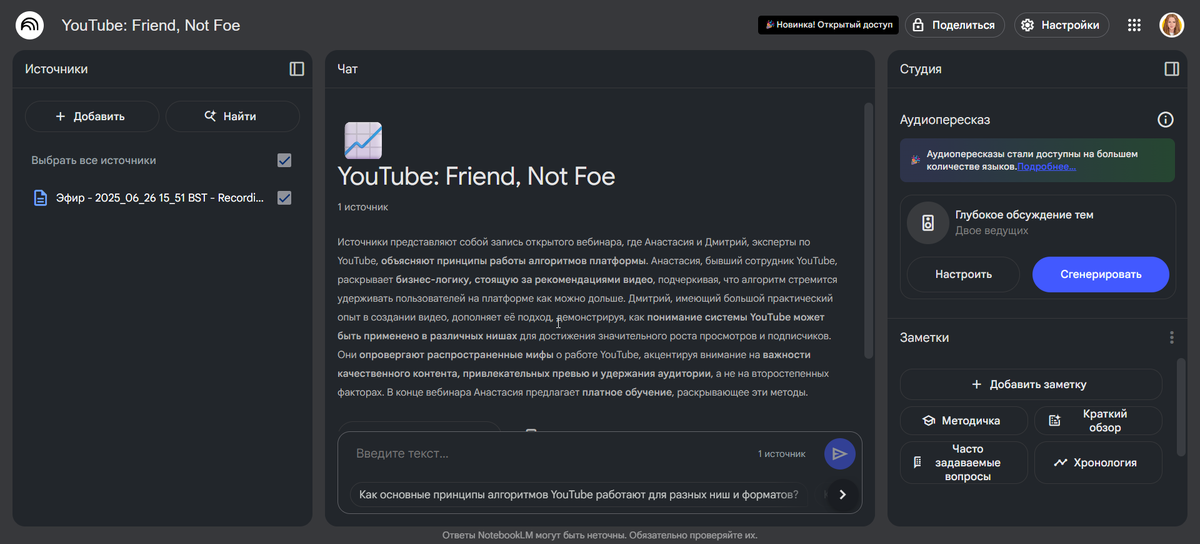Click the deep dive speaker icon
Viewport: 1200px width, 544px height.
927,223
